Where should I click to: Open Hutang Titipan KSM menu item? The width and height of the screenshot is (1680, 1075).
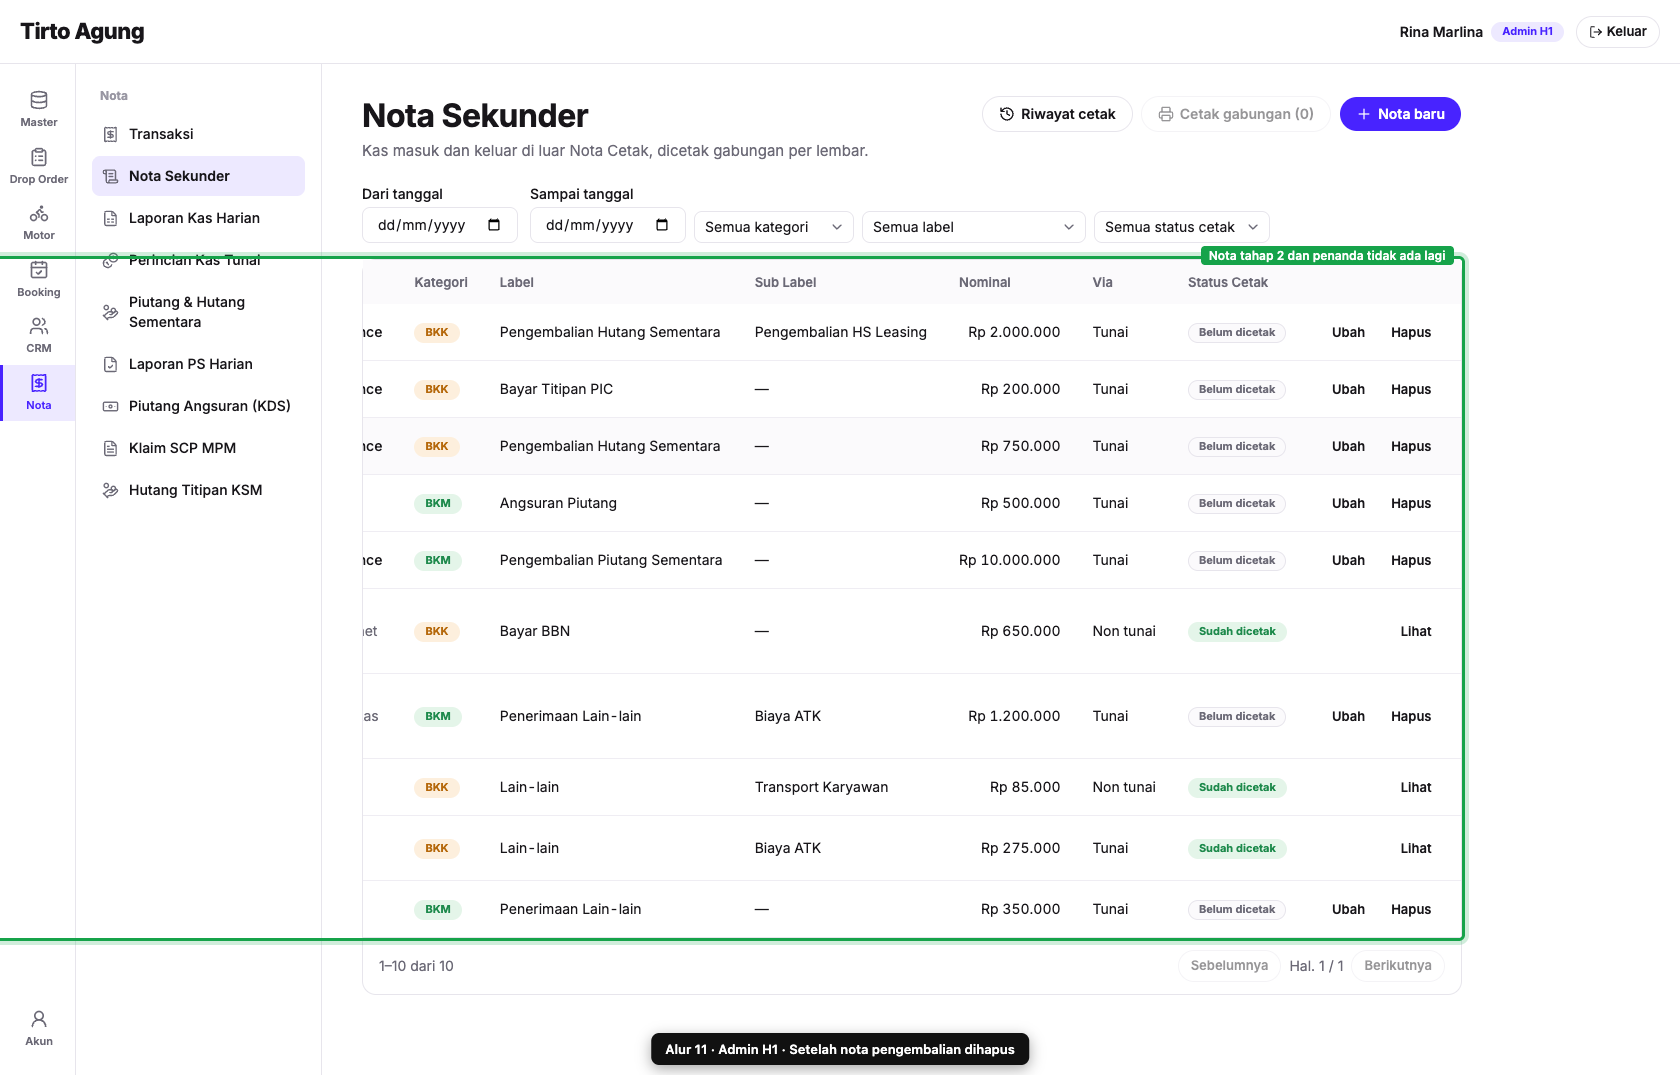[198, 490]
